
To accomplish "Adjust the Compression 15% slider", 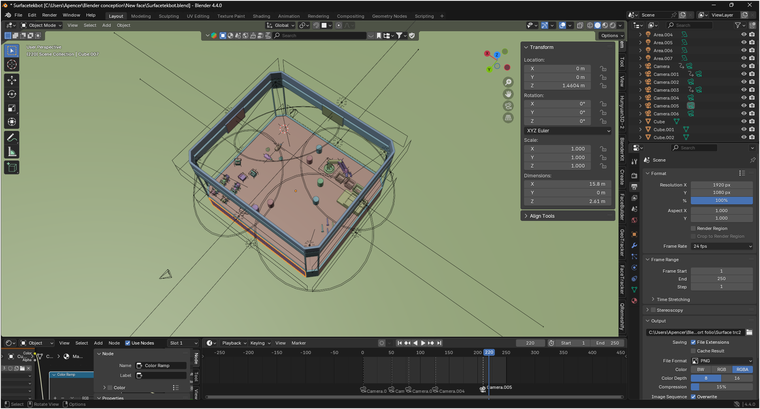I will (x=722, y=387).
